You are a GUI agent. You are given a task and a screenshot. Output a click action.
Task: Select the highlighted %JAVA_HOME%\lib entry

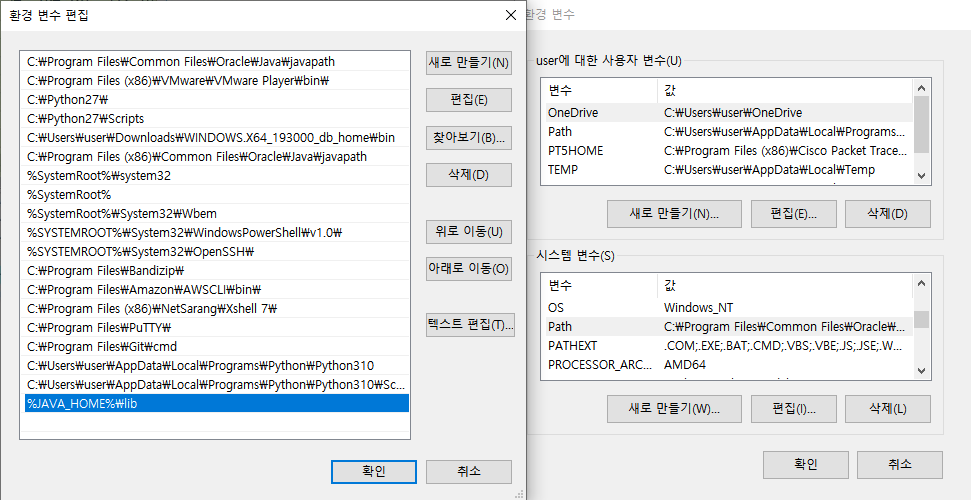click(x=217, y=403)
